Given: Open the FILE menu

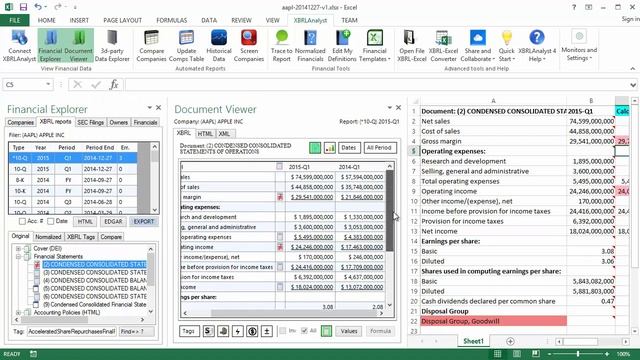Looking at the screenshot, I should (15, 20).
